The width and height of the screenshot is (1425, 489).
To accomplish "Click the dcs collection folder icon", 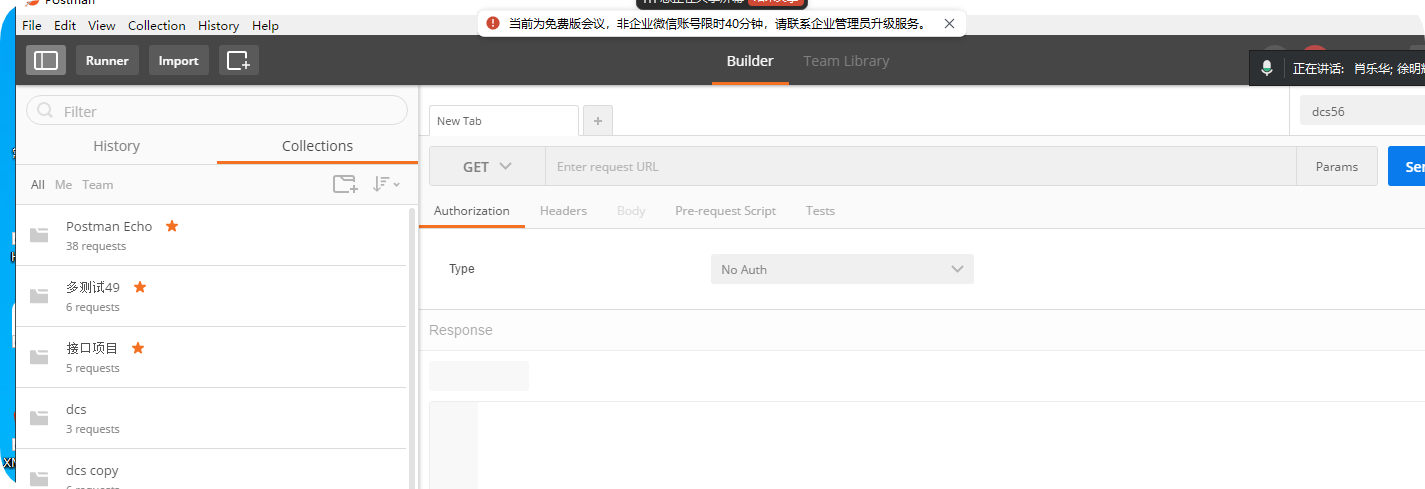I will (39, 419).
